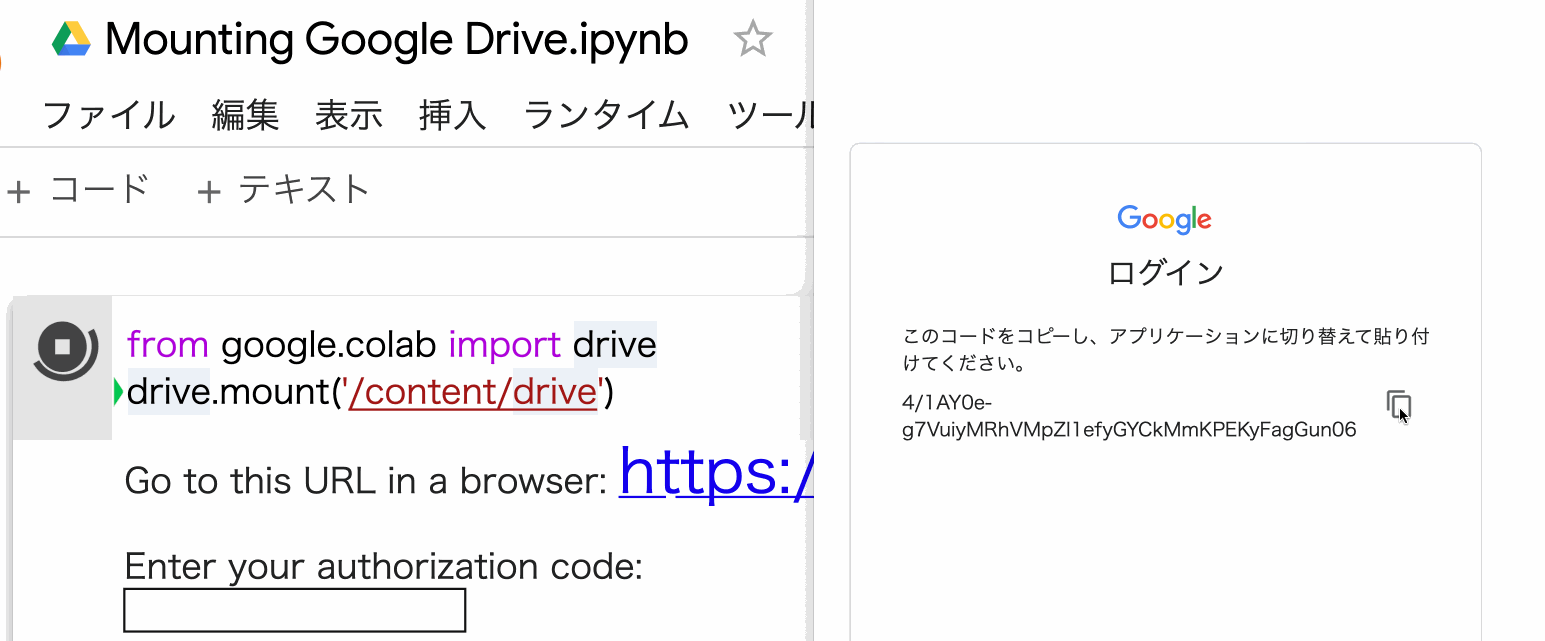Open the ランタイム menu

tap(606, 116)
